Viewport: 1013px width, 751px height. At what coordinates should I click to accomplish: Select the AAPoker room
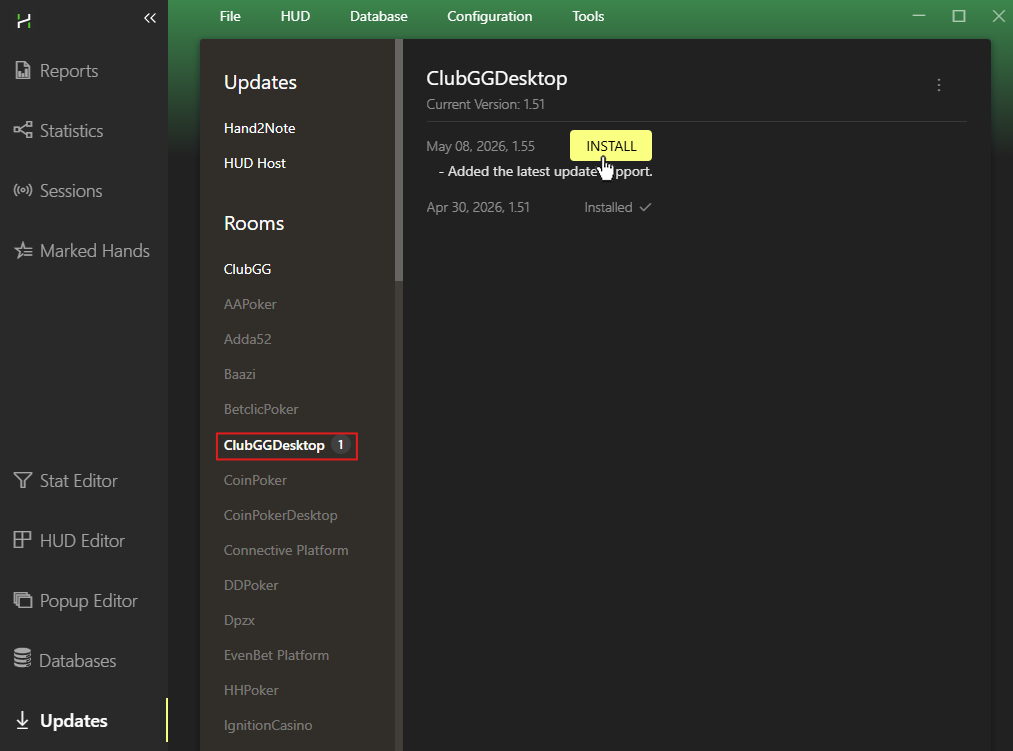pos(250,304)
